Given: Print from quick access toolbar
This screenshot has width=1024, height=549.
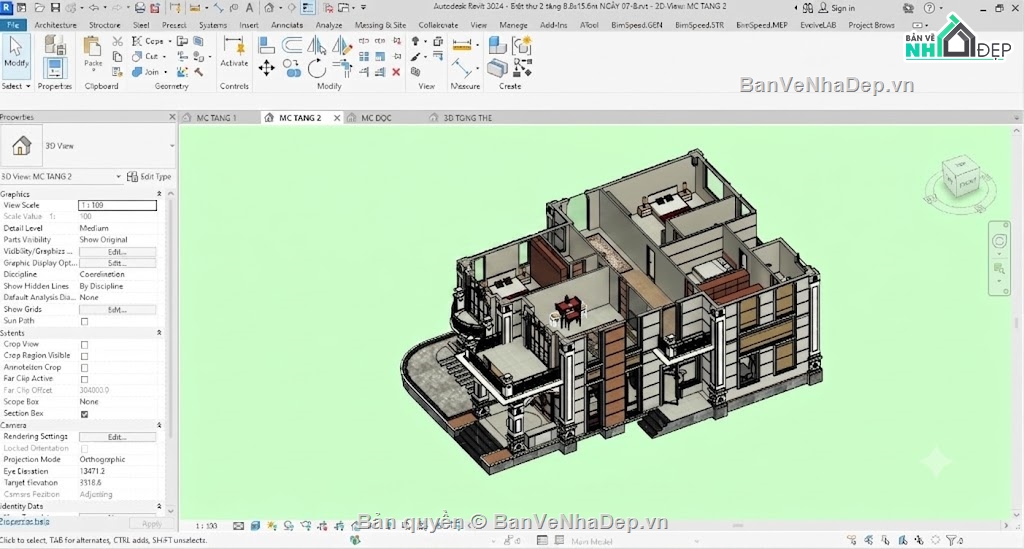Looking at the screenshot, I should tap(140, 8).
